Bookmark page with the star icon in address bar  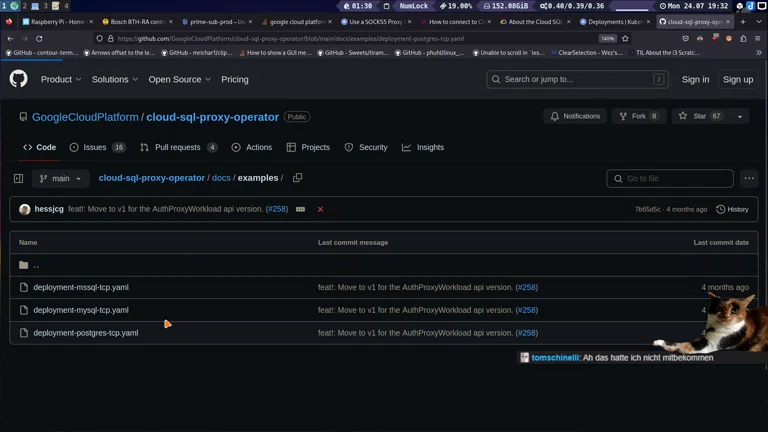coord(625,38)
